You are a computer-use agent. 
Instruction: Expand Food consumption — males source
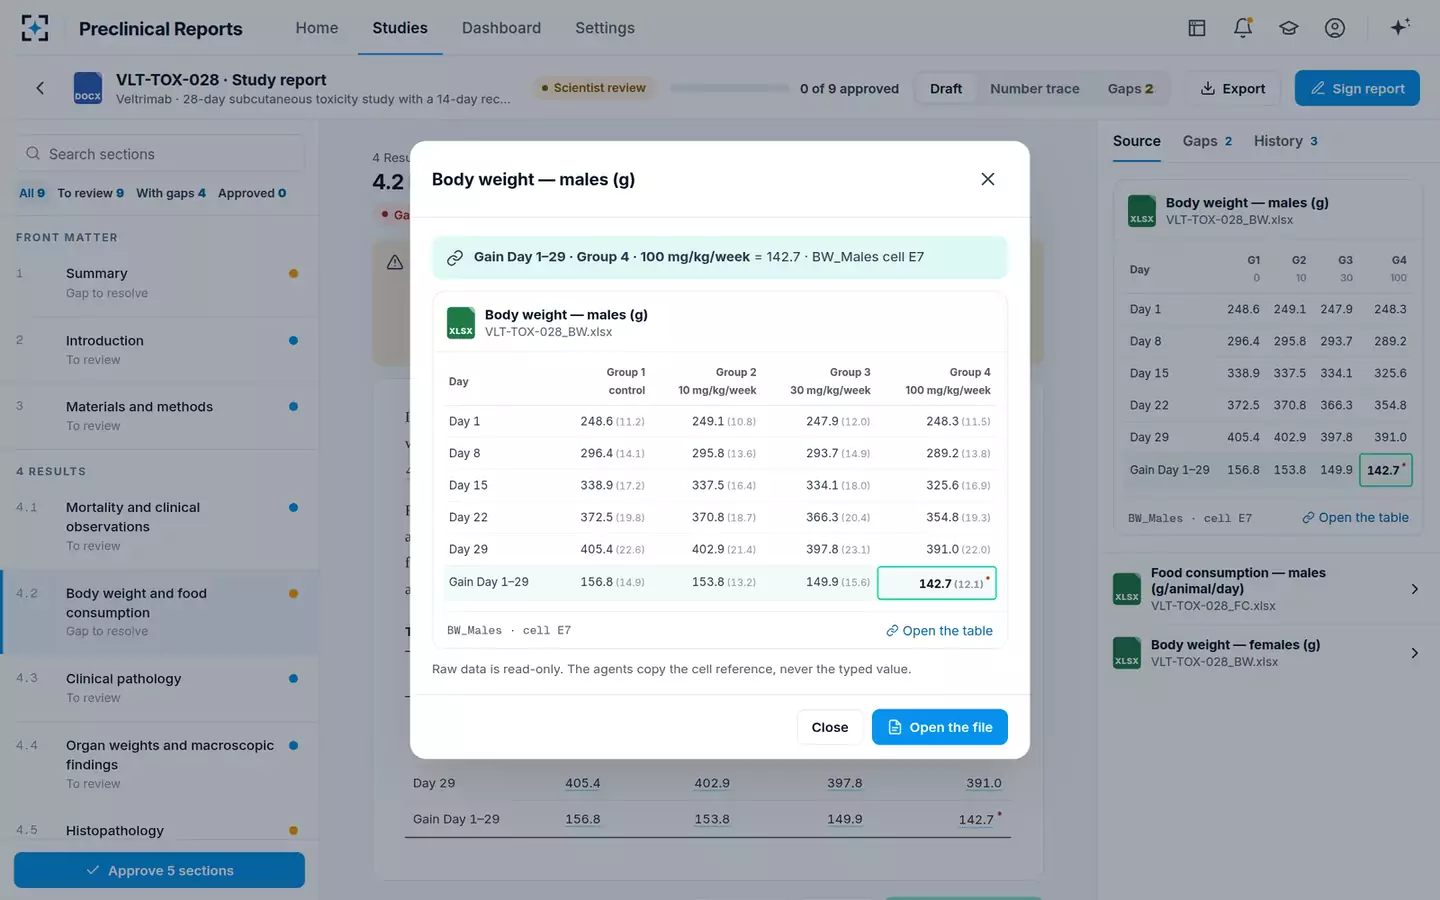tap(1414, 589)
